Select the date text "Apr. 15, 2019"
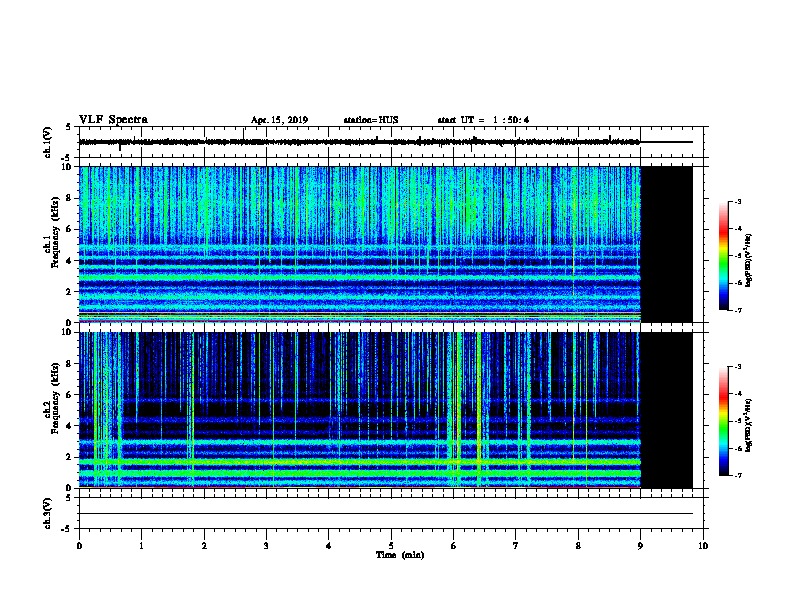The height and width of the screenshot is (612, 792). 279,120
